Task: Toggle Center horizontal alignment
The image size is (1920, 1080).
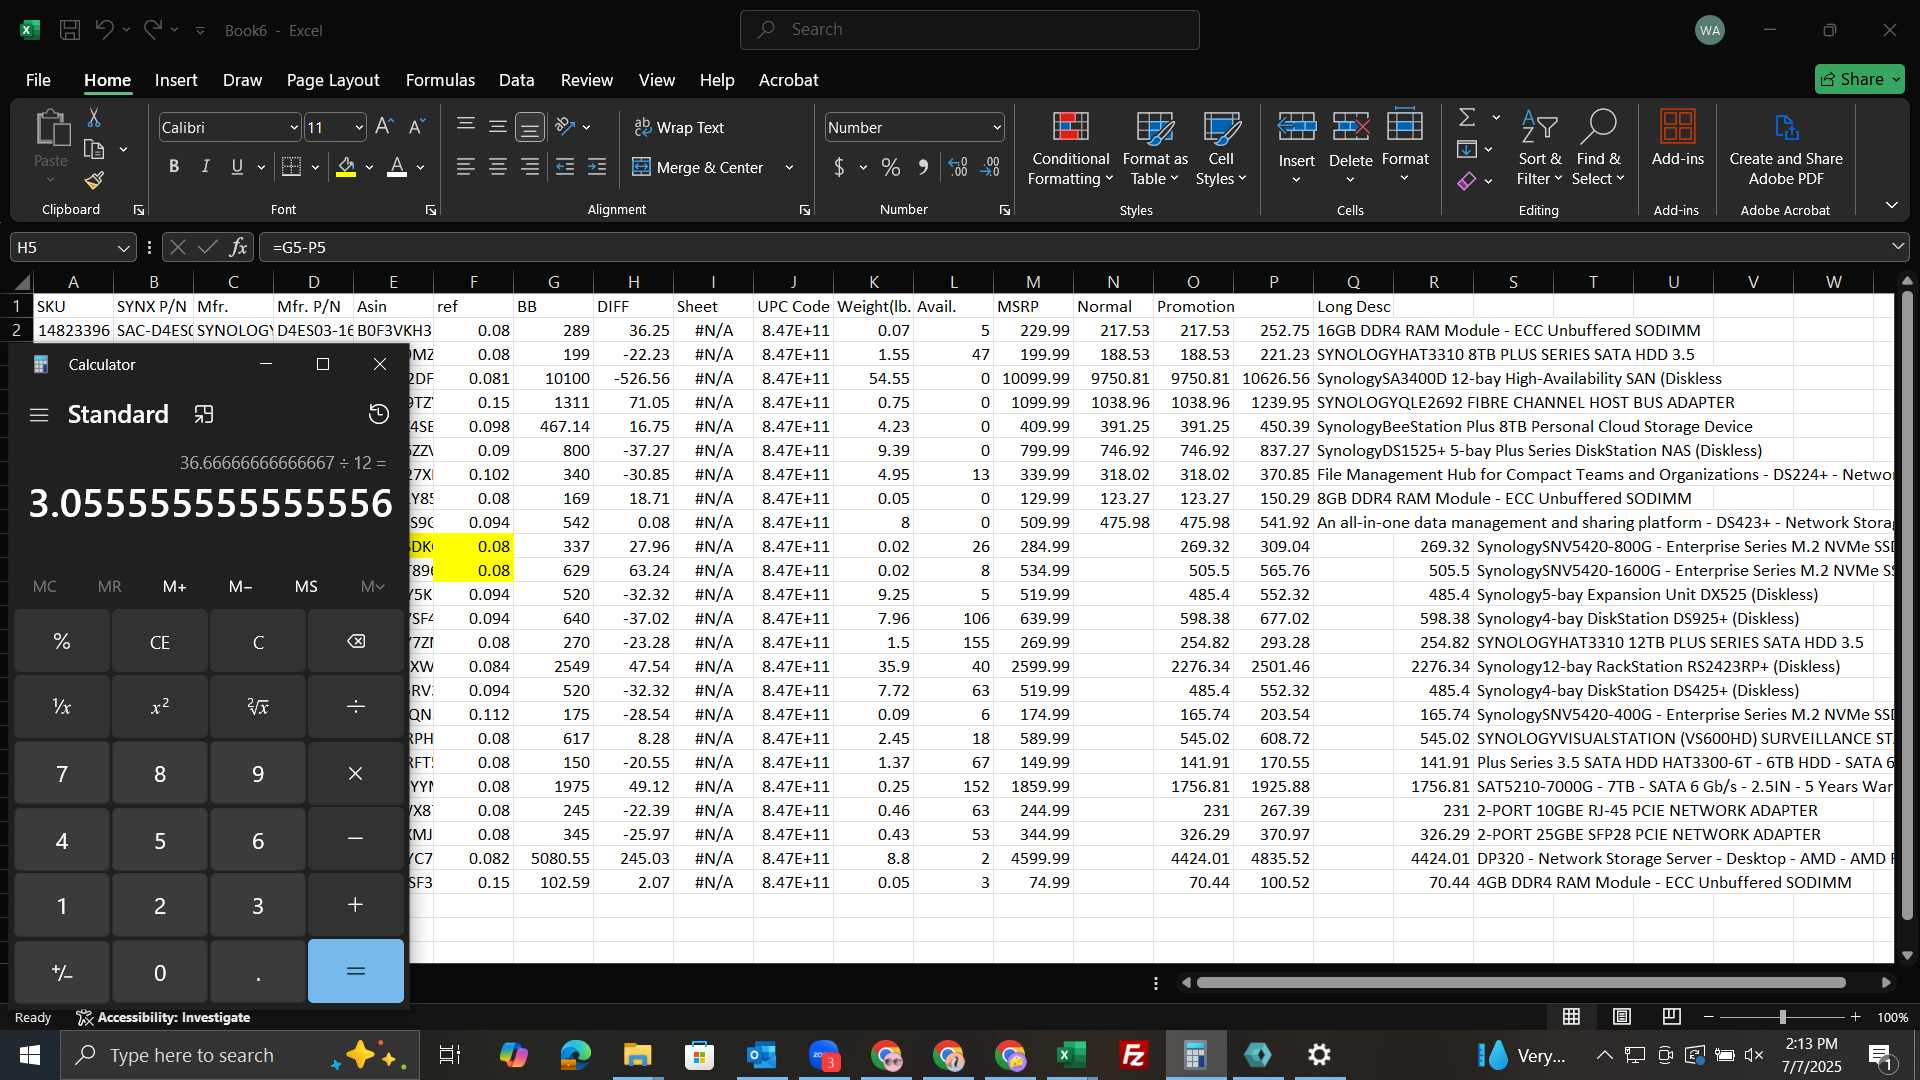Action: point(497,167)
